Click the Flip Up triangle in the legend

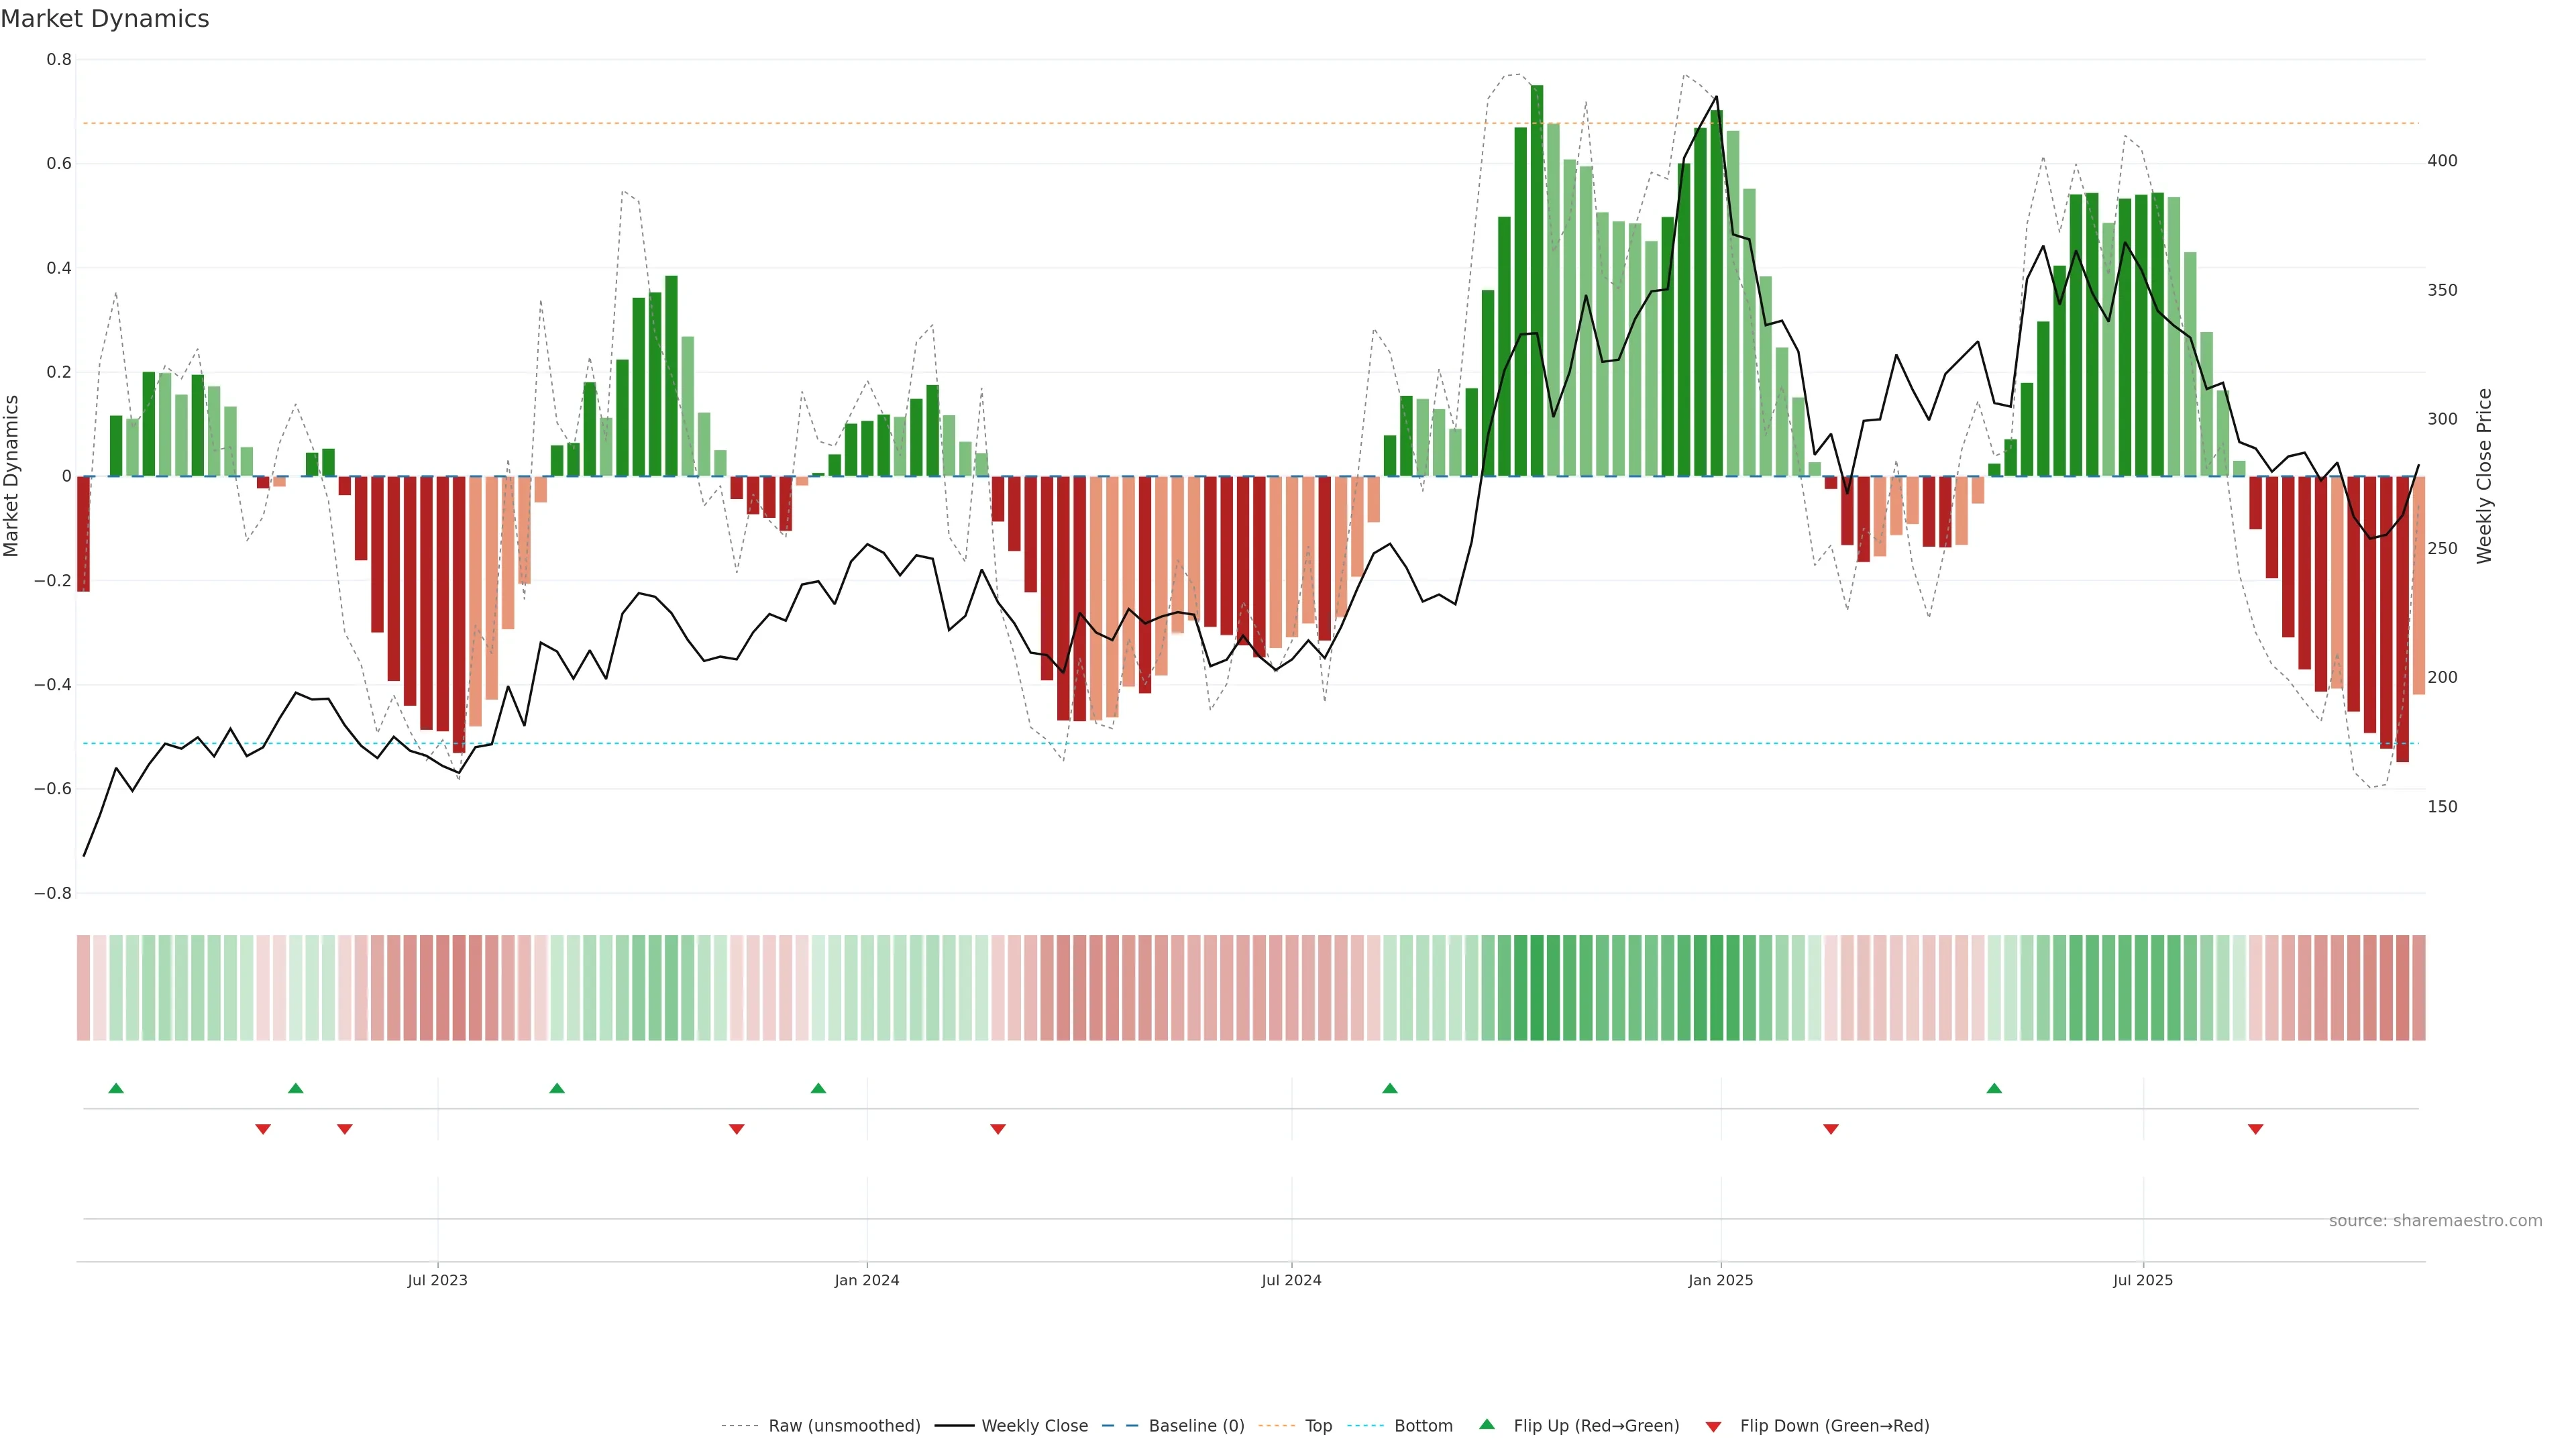tap(1487, 1424)
